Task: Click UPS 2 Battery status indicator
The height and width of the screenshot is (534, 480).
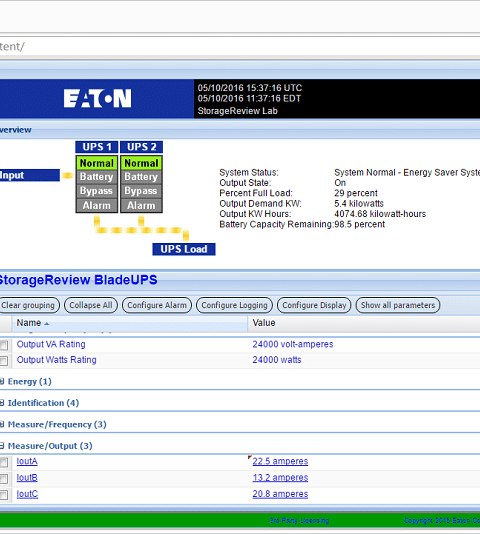Action: (x=141, y=177)
